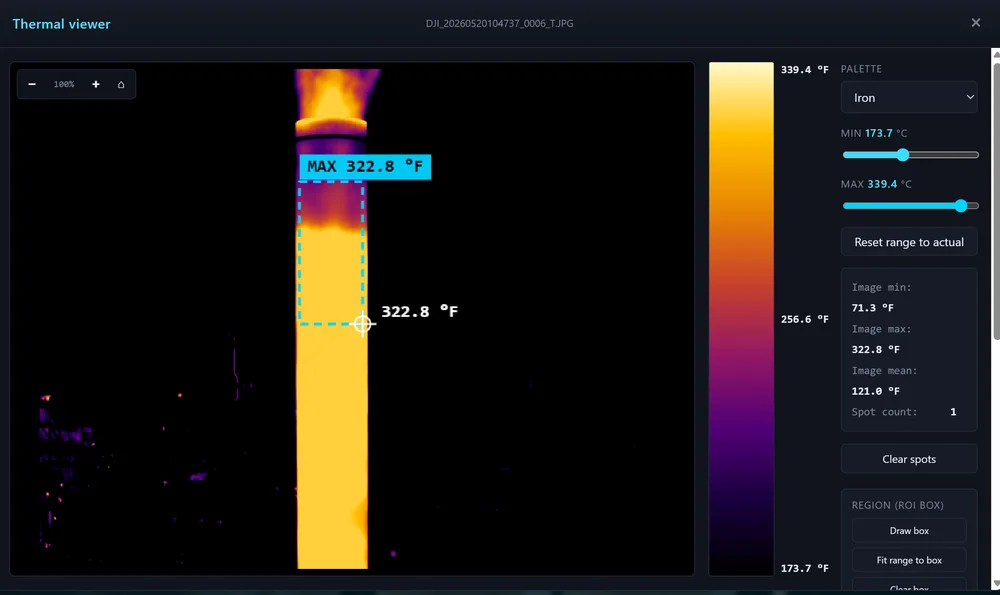Click the 256.6 °F scale middle label

tap(805, 319)
